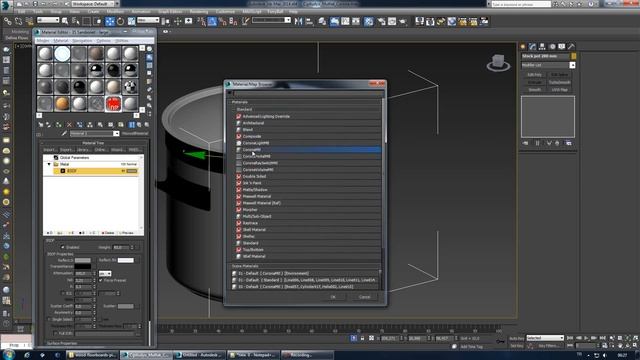This screenshot has width=640, height=360.
Task: Click the Align tool in main toolbar
Action: click(x=309, y=21)
